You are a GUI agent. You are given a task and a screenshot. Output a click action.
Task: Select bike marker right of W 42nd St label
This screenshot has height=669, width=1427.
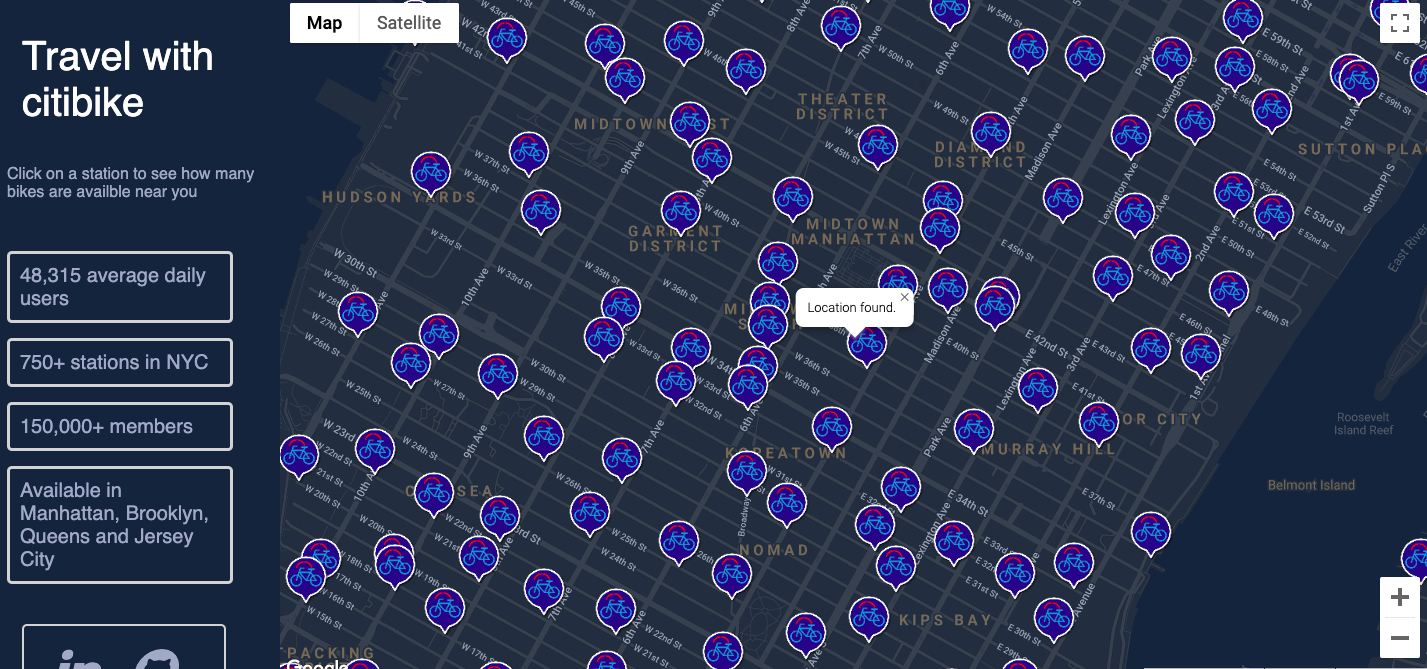pyautogui.click(x=506, y=40)
